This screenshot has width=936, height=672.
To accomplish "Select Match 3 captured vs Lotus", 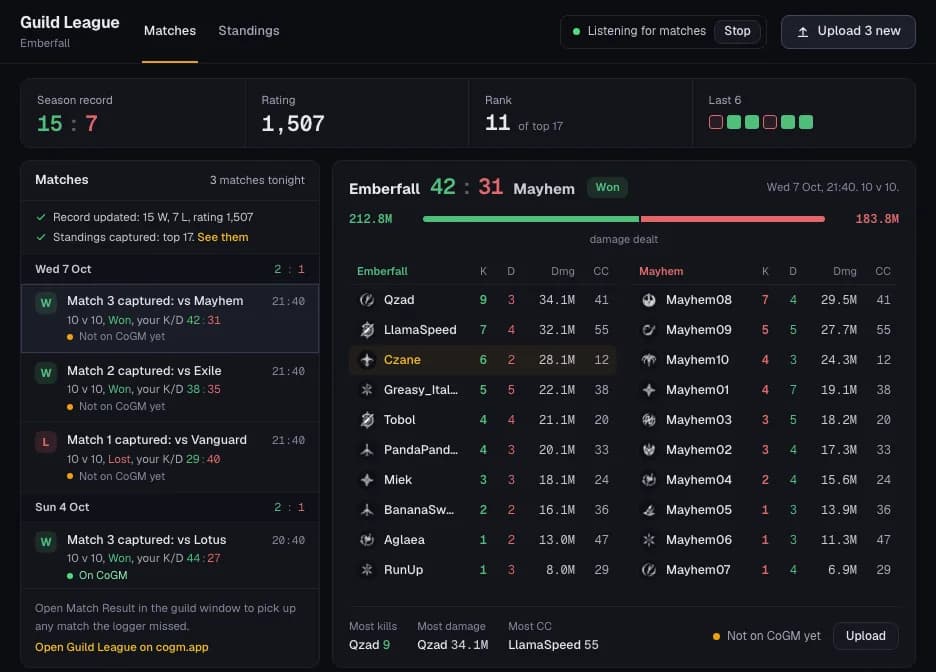I will 170,556.
